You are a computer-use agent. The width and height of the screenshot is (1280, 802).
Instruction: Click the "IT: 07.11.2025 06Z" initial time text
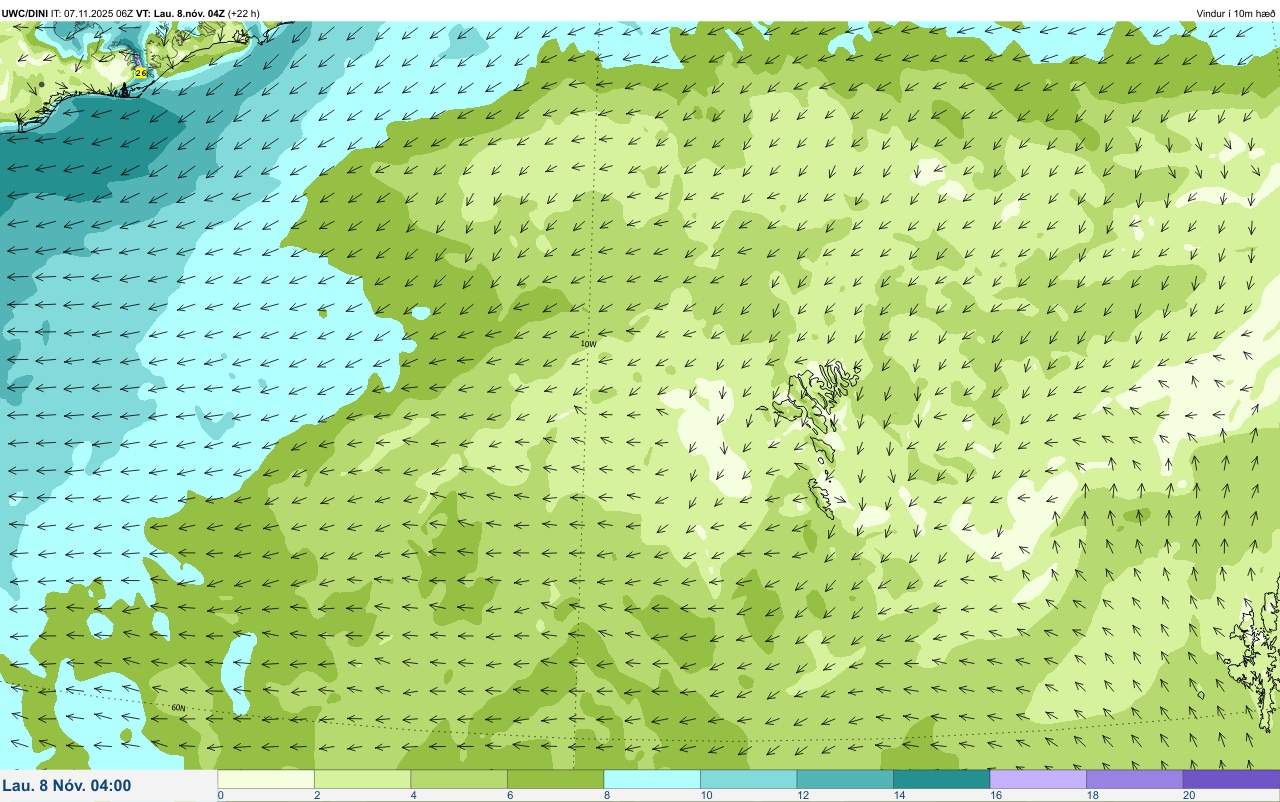[92, 13]
